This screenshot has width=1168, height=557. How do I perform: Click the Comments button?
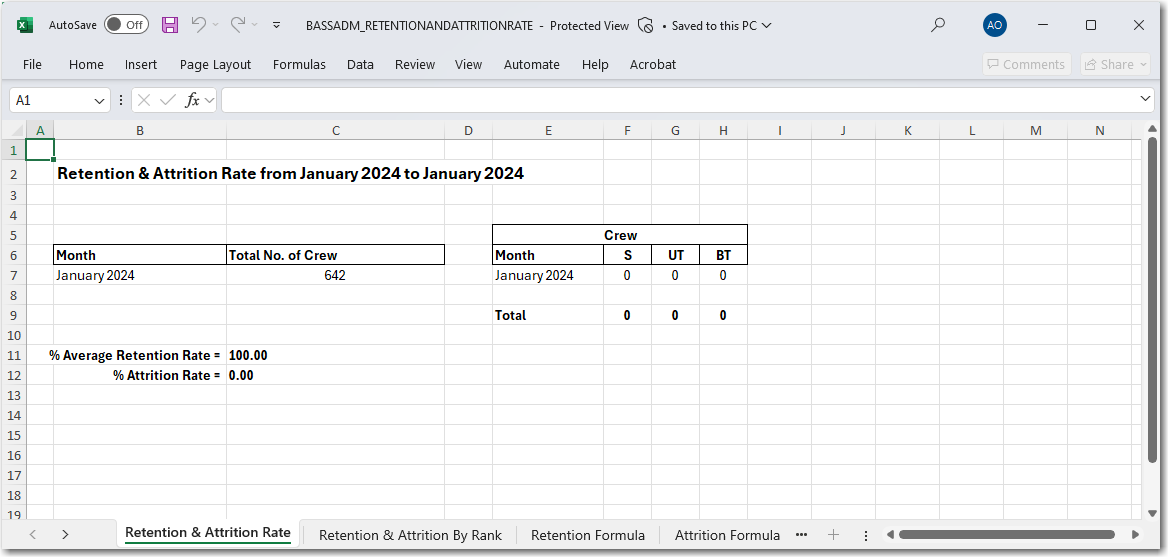[x=1026, y=64]
